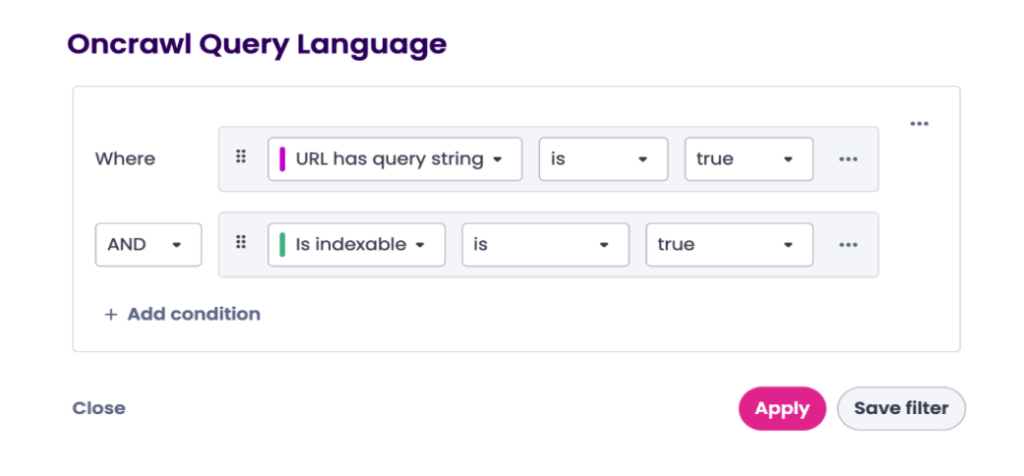Open more options for Is indexable row
This screenshot has height=476, width=1024.
point(848,244)
